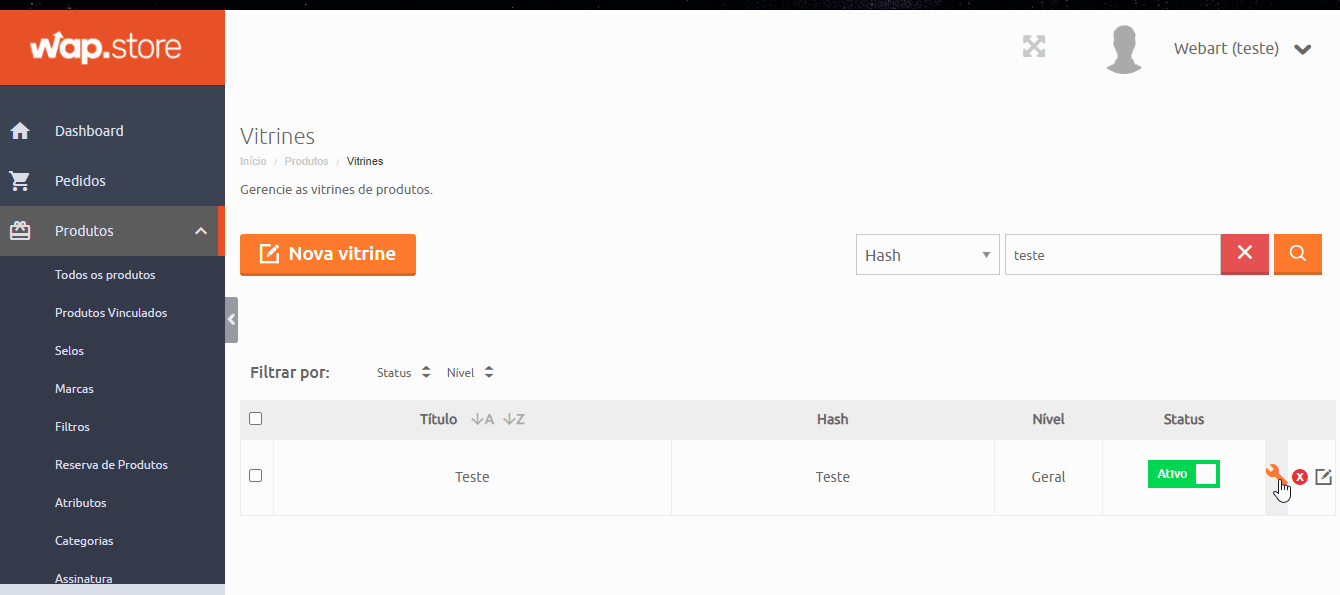1340x595 pixels.
Task: Click the Pedidos shopping cart icon
Action: coord(20,181)
